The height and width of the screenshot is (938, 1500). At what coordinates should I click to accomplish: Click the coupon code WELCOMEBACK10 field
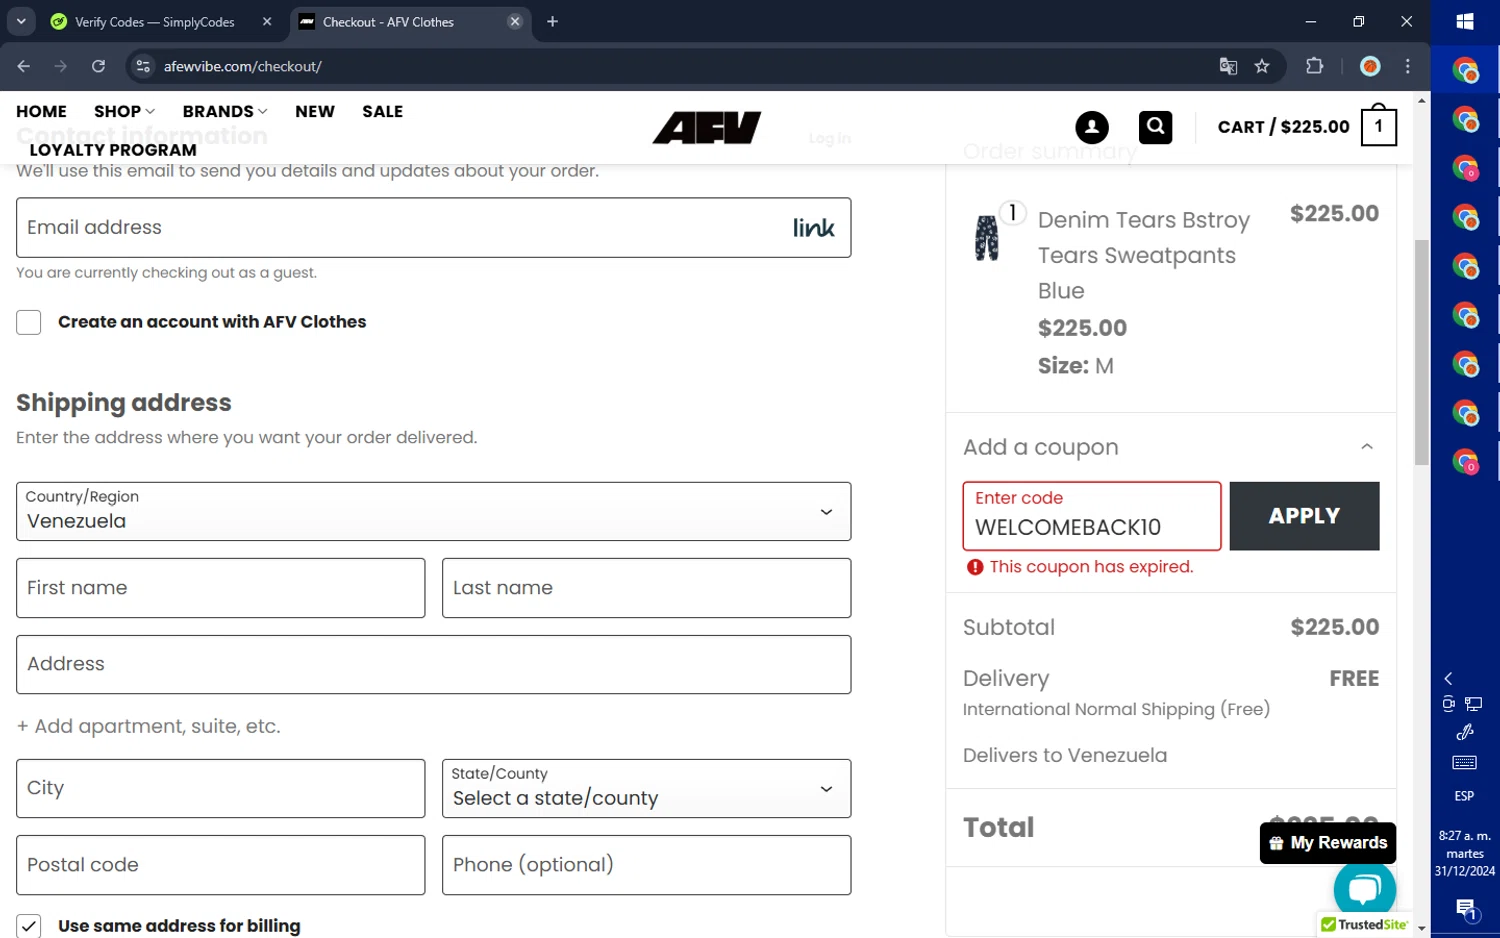(1091, 516)
